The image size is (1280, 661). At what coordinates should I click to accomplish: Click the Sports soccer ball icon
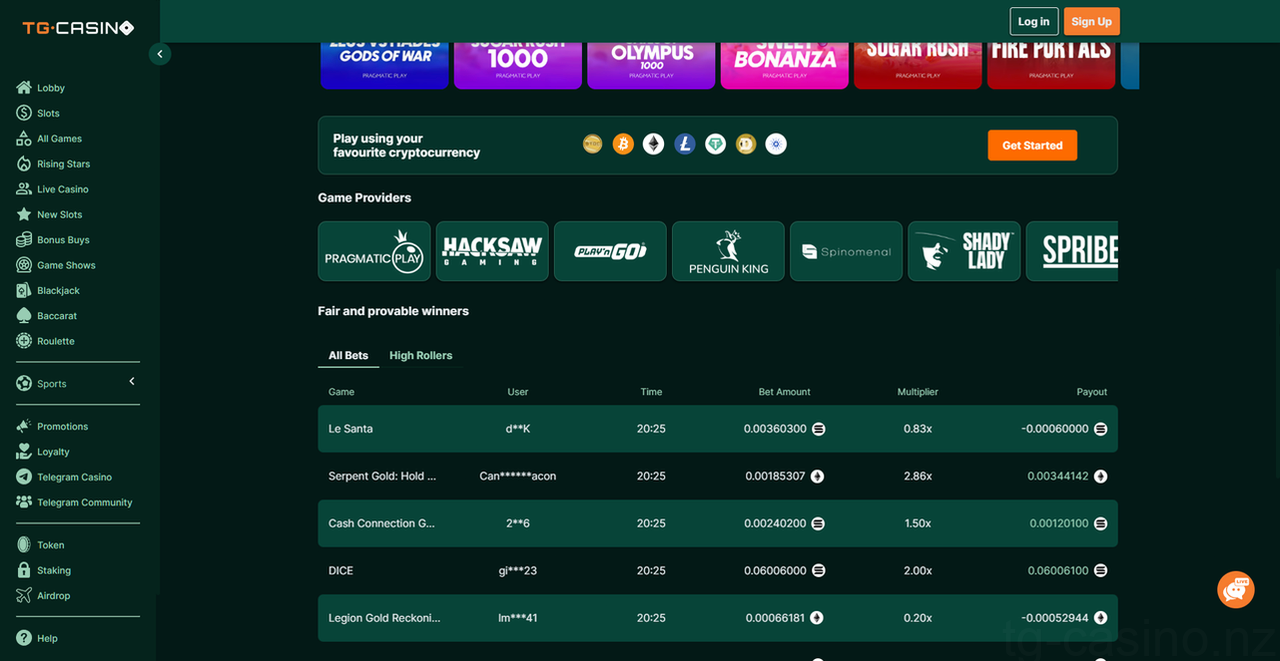(24, 383)
